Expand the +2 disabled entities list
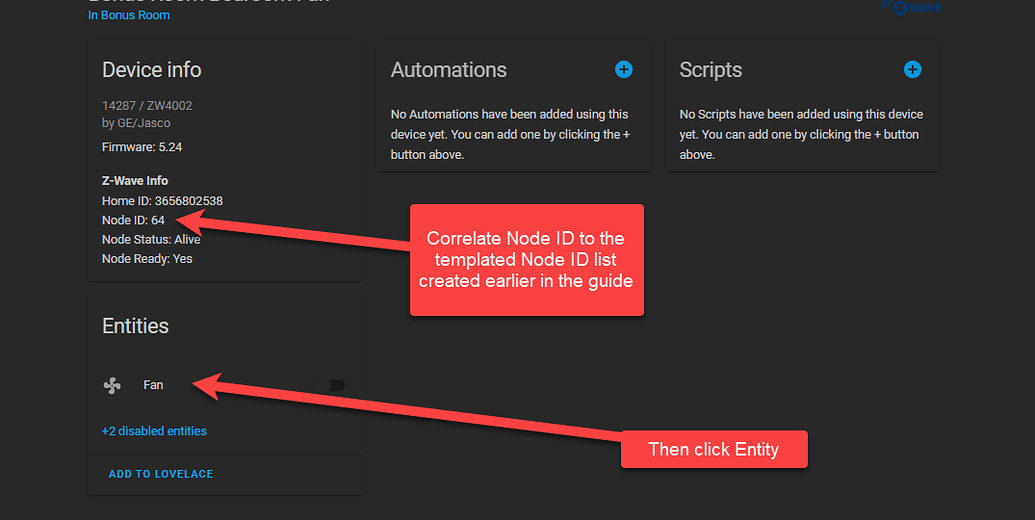Screen dimensions: 1035x520 tap(154, 431)
